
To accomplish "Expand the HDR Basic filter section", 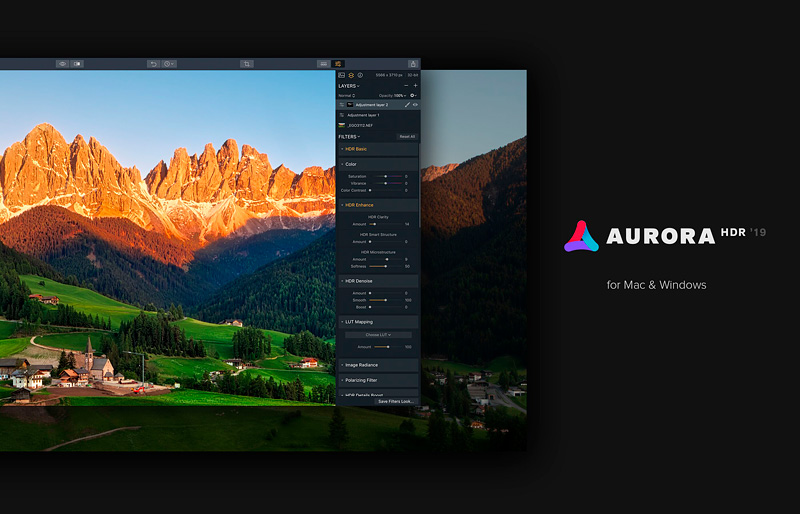I will pos(378,149).
